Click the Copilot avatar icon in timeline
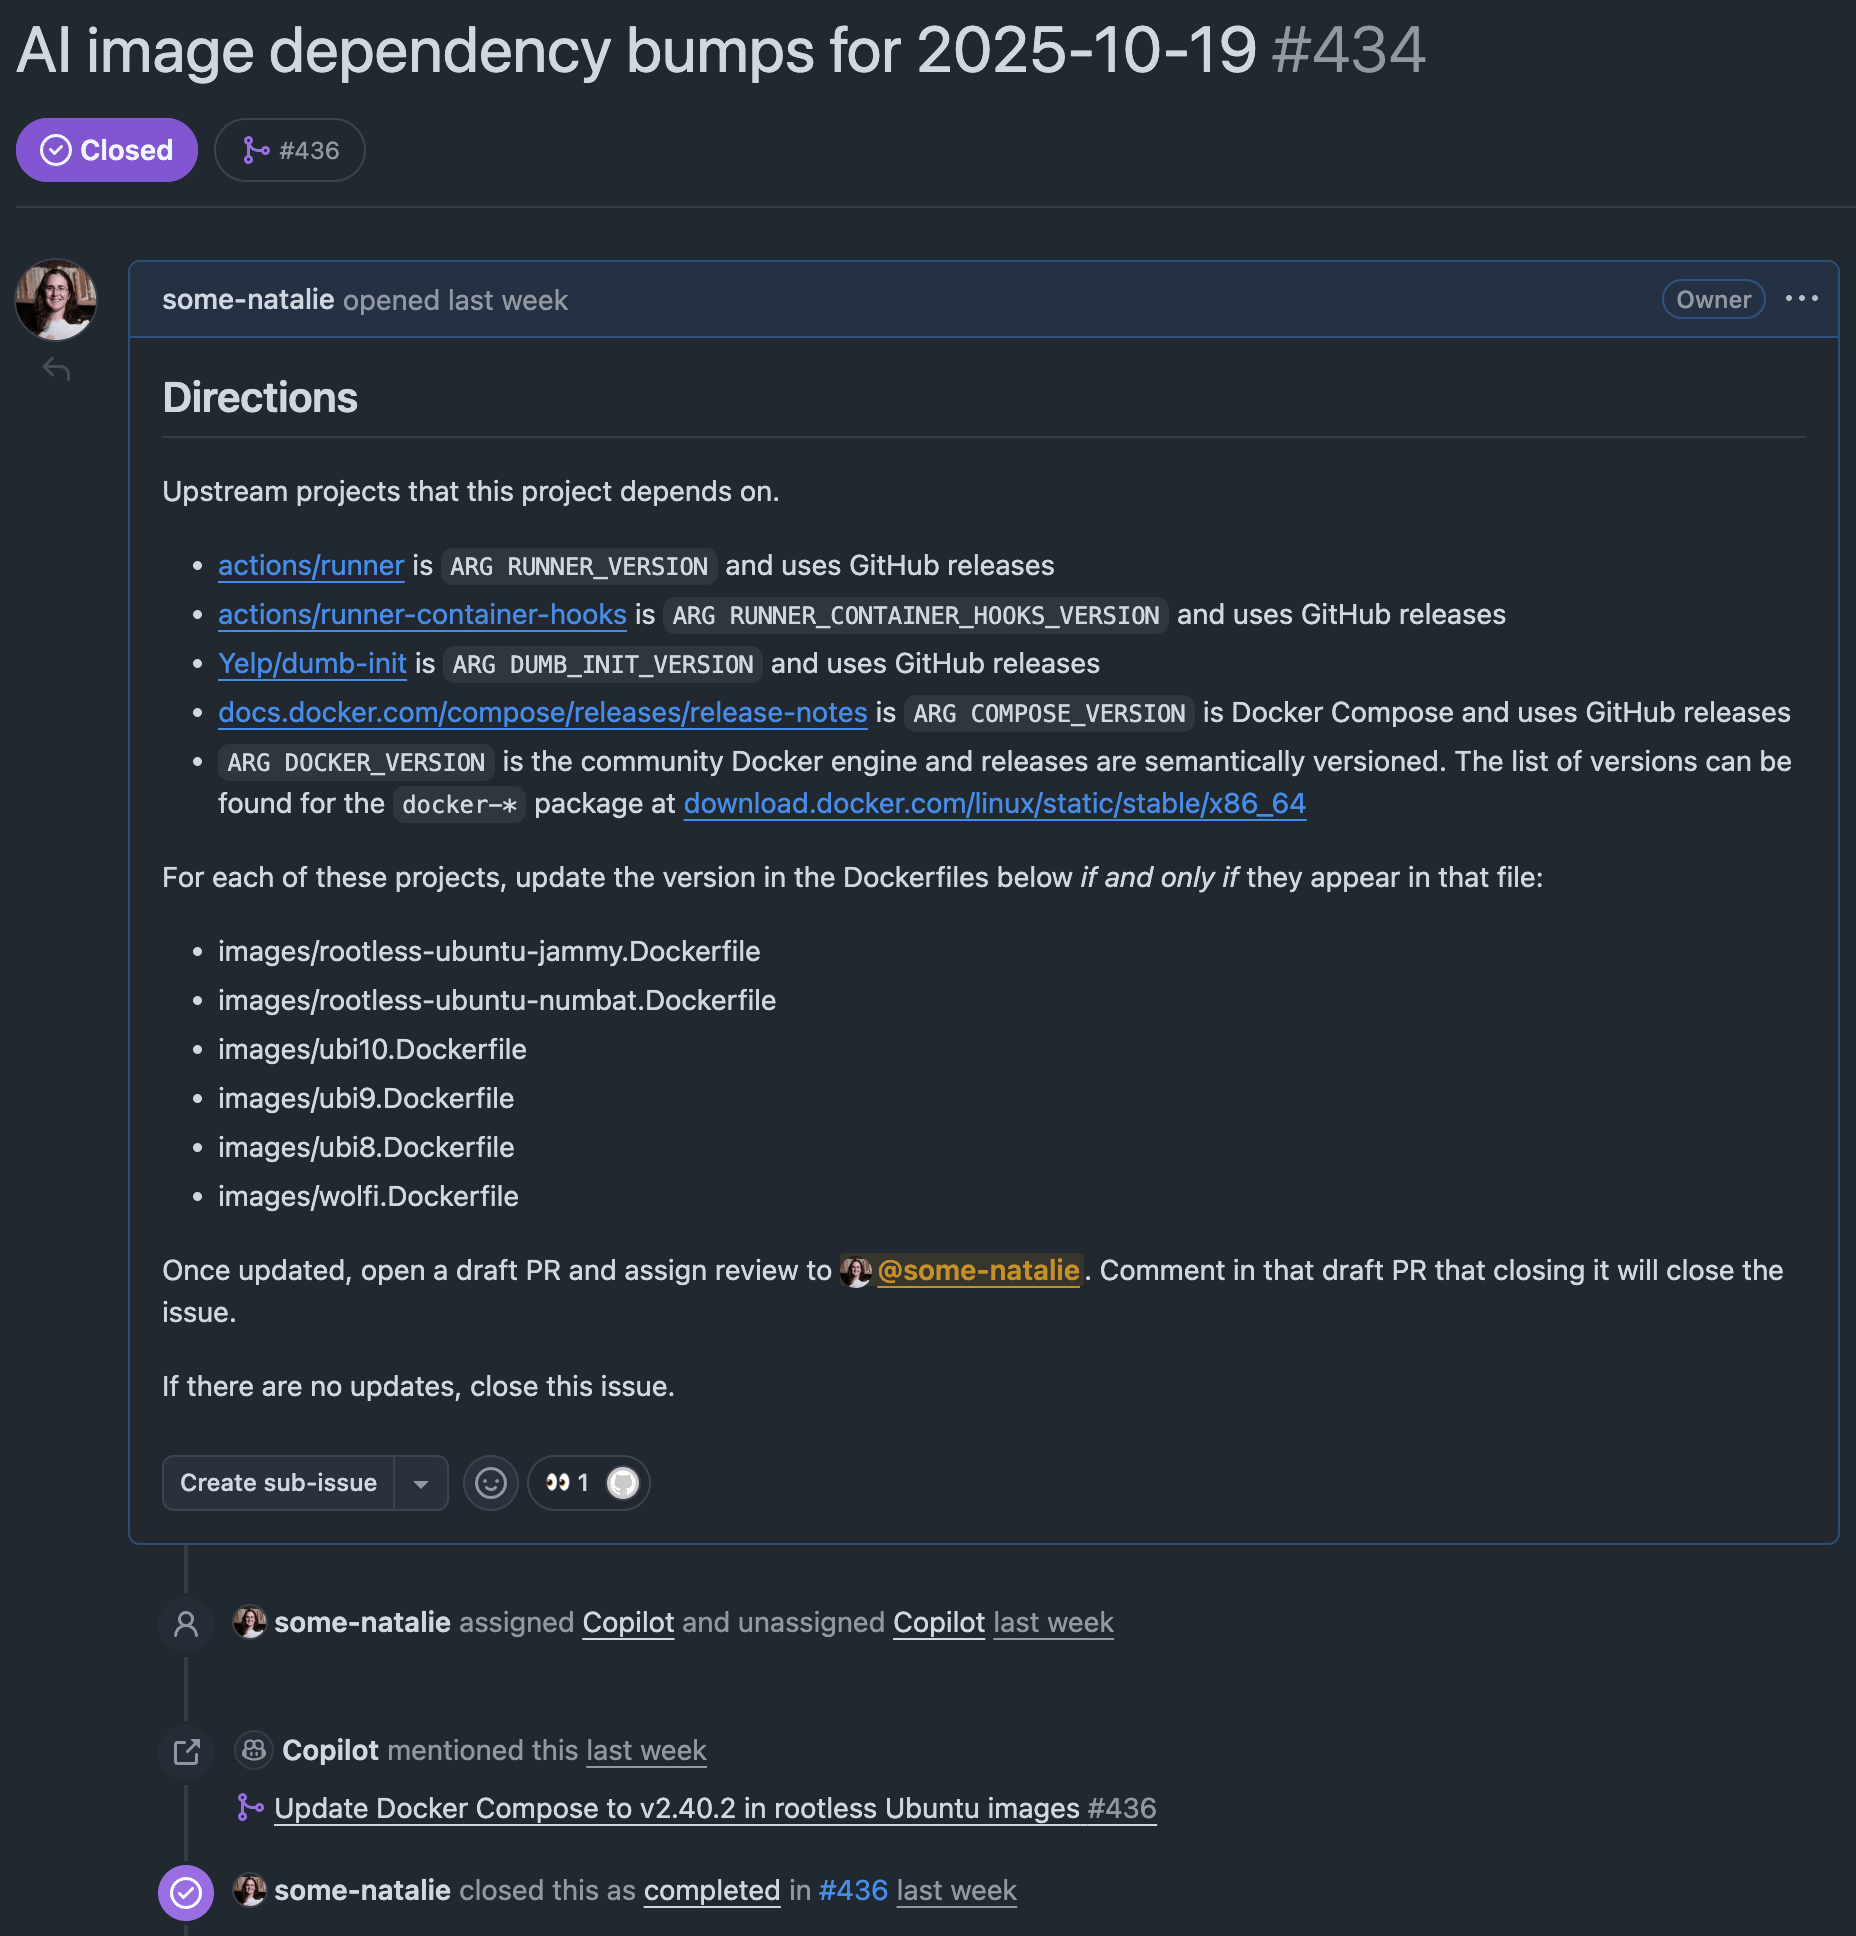This screenshot has width=1856, height=1936. click(x=254, y=1750)
